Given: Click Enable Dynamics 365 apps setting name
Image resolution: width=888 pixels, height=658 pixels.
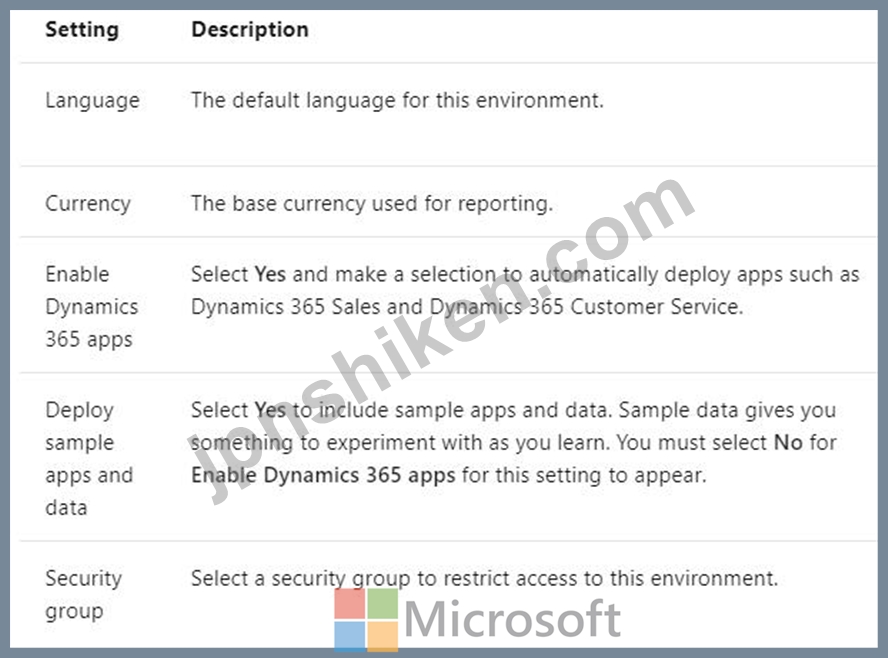Looking at the screenshot, I should coord(92,306).
